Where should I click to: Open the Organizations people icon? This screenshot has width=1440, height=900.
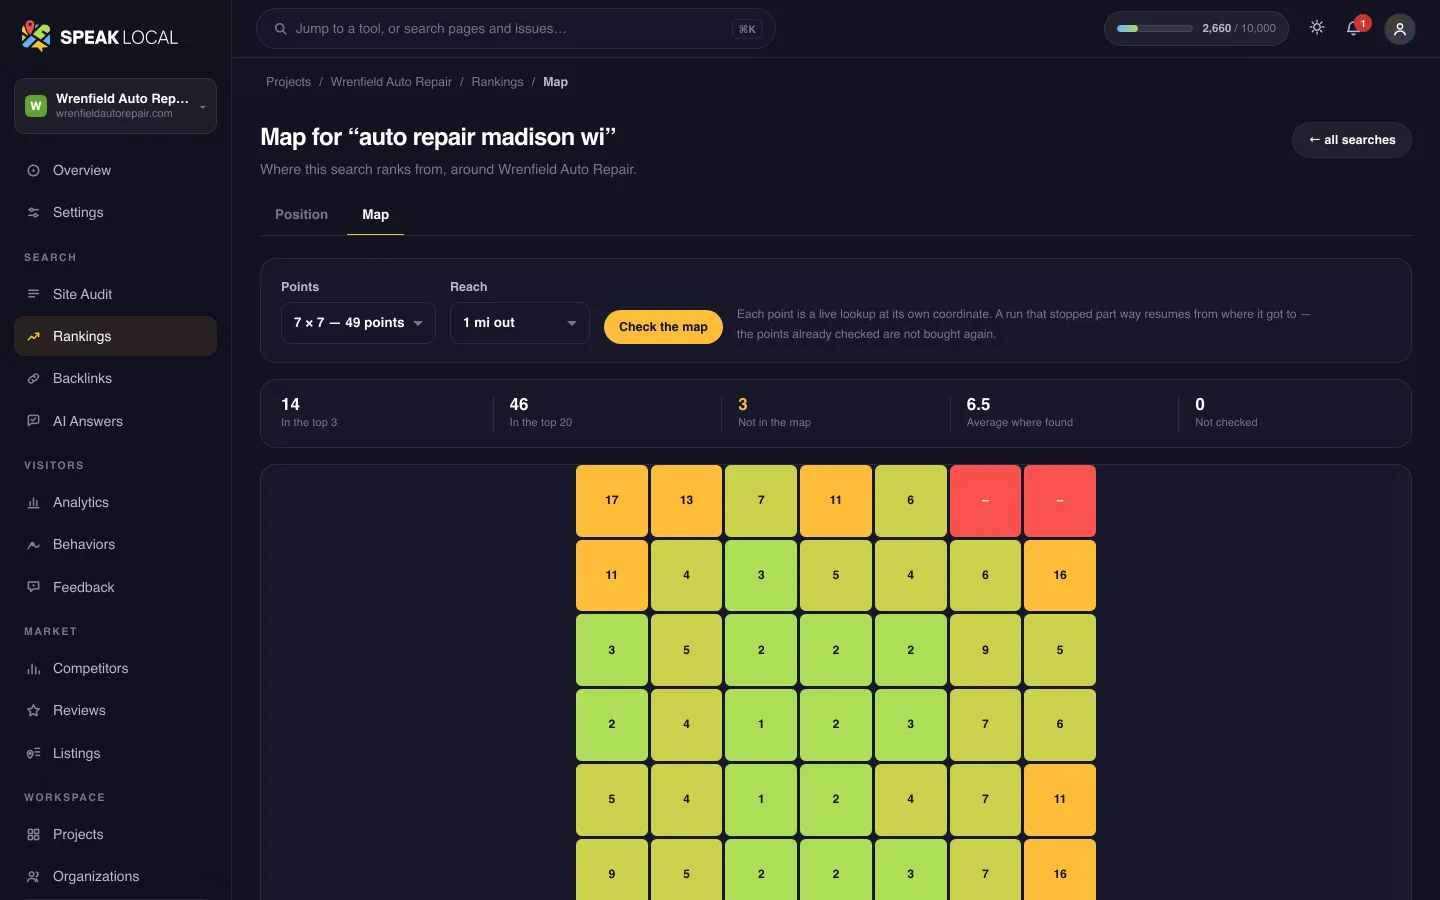tap(34, 877)
